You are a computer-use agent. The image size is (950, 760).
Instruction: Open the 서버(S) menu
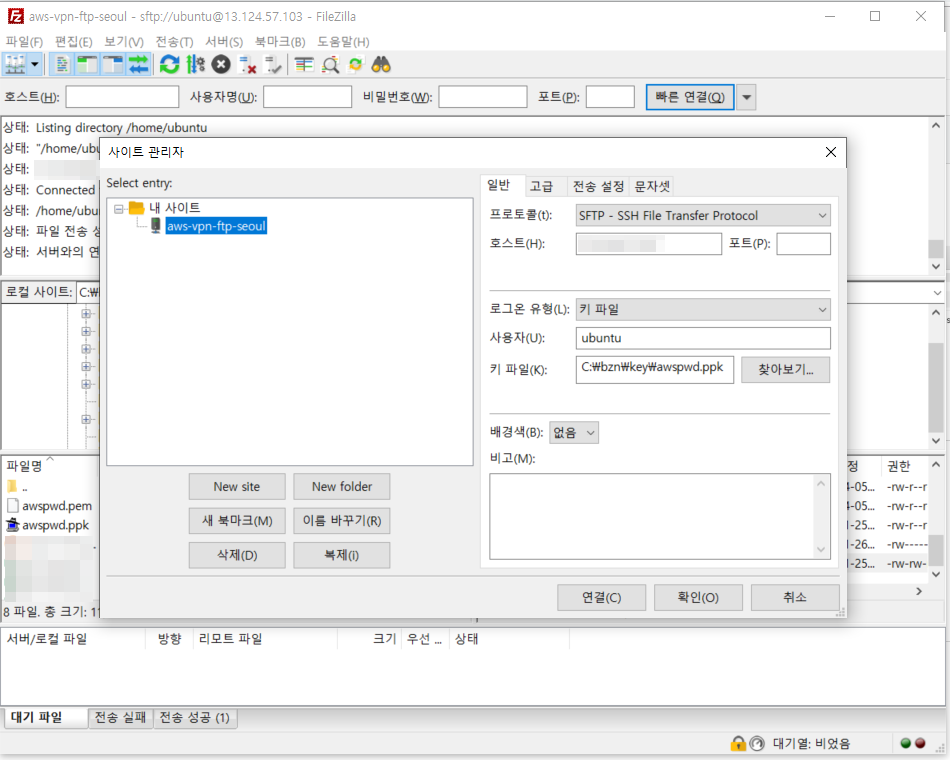224,42
